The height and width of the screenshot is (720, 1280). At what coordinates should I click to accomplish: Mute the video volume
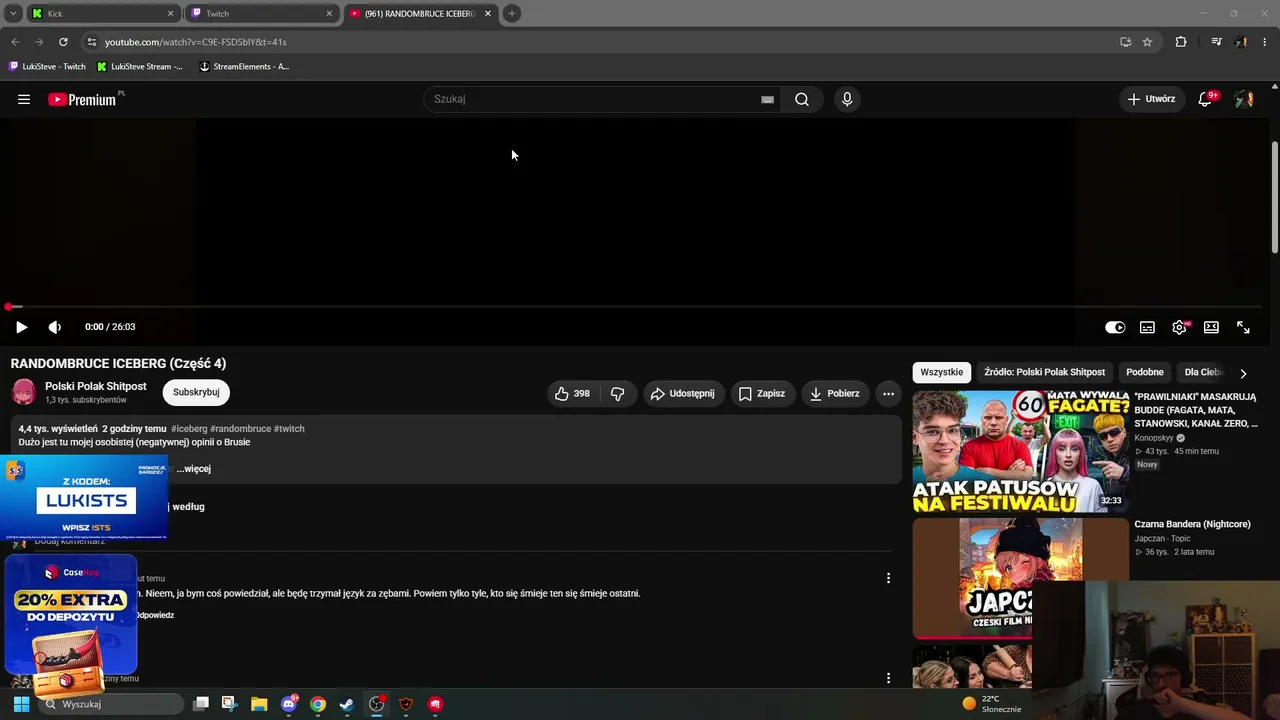pyautogui.click(x=55, y=327)
